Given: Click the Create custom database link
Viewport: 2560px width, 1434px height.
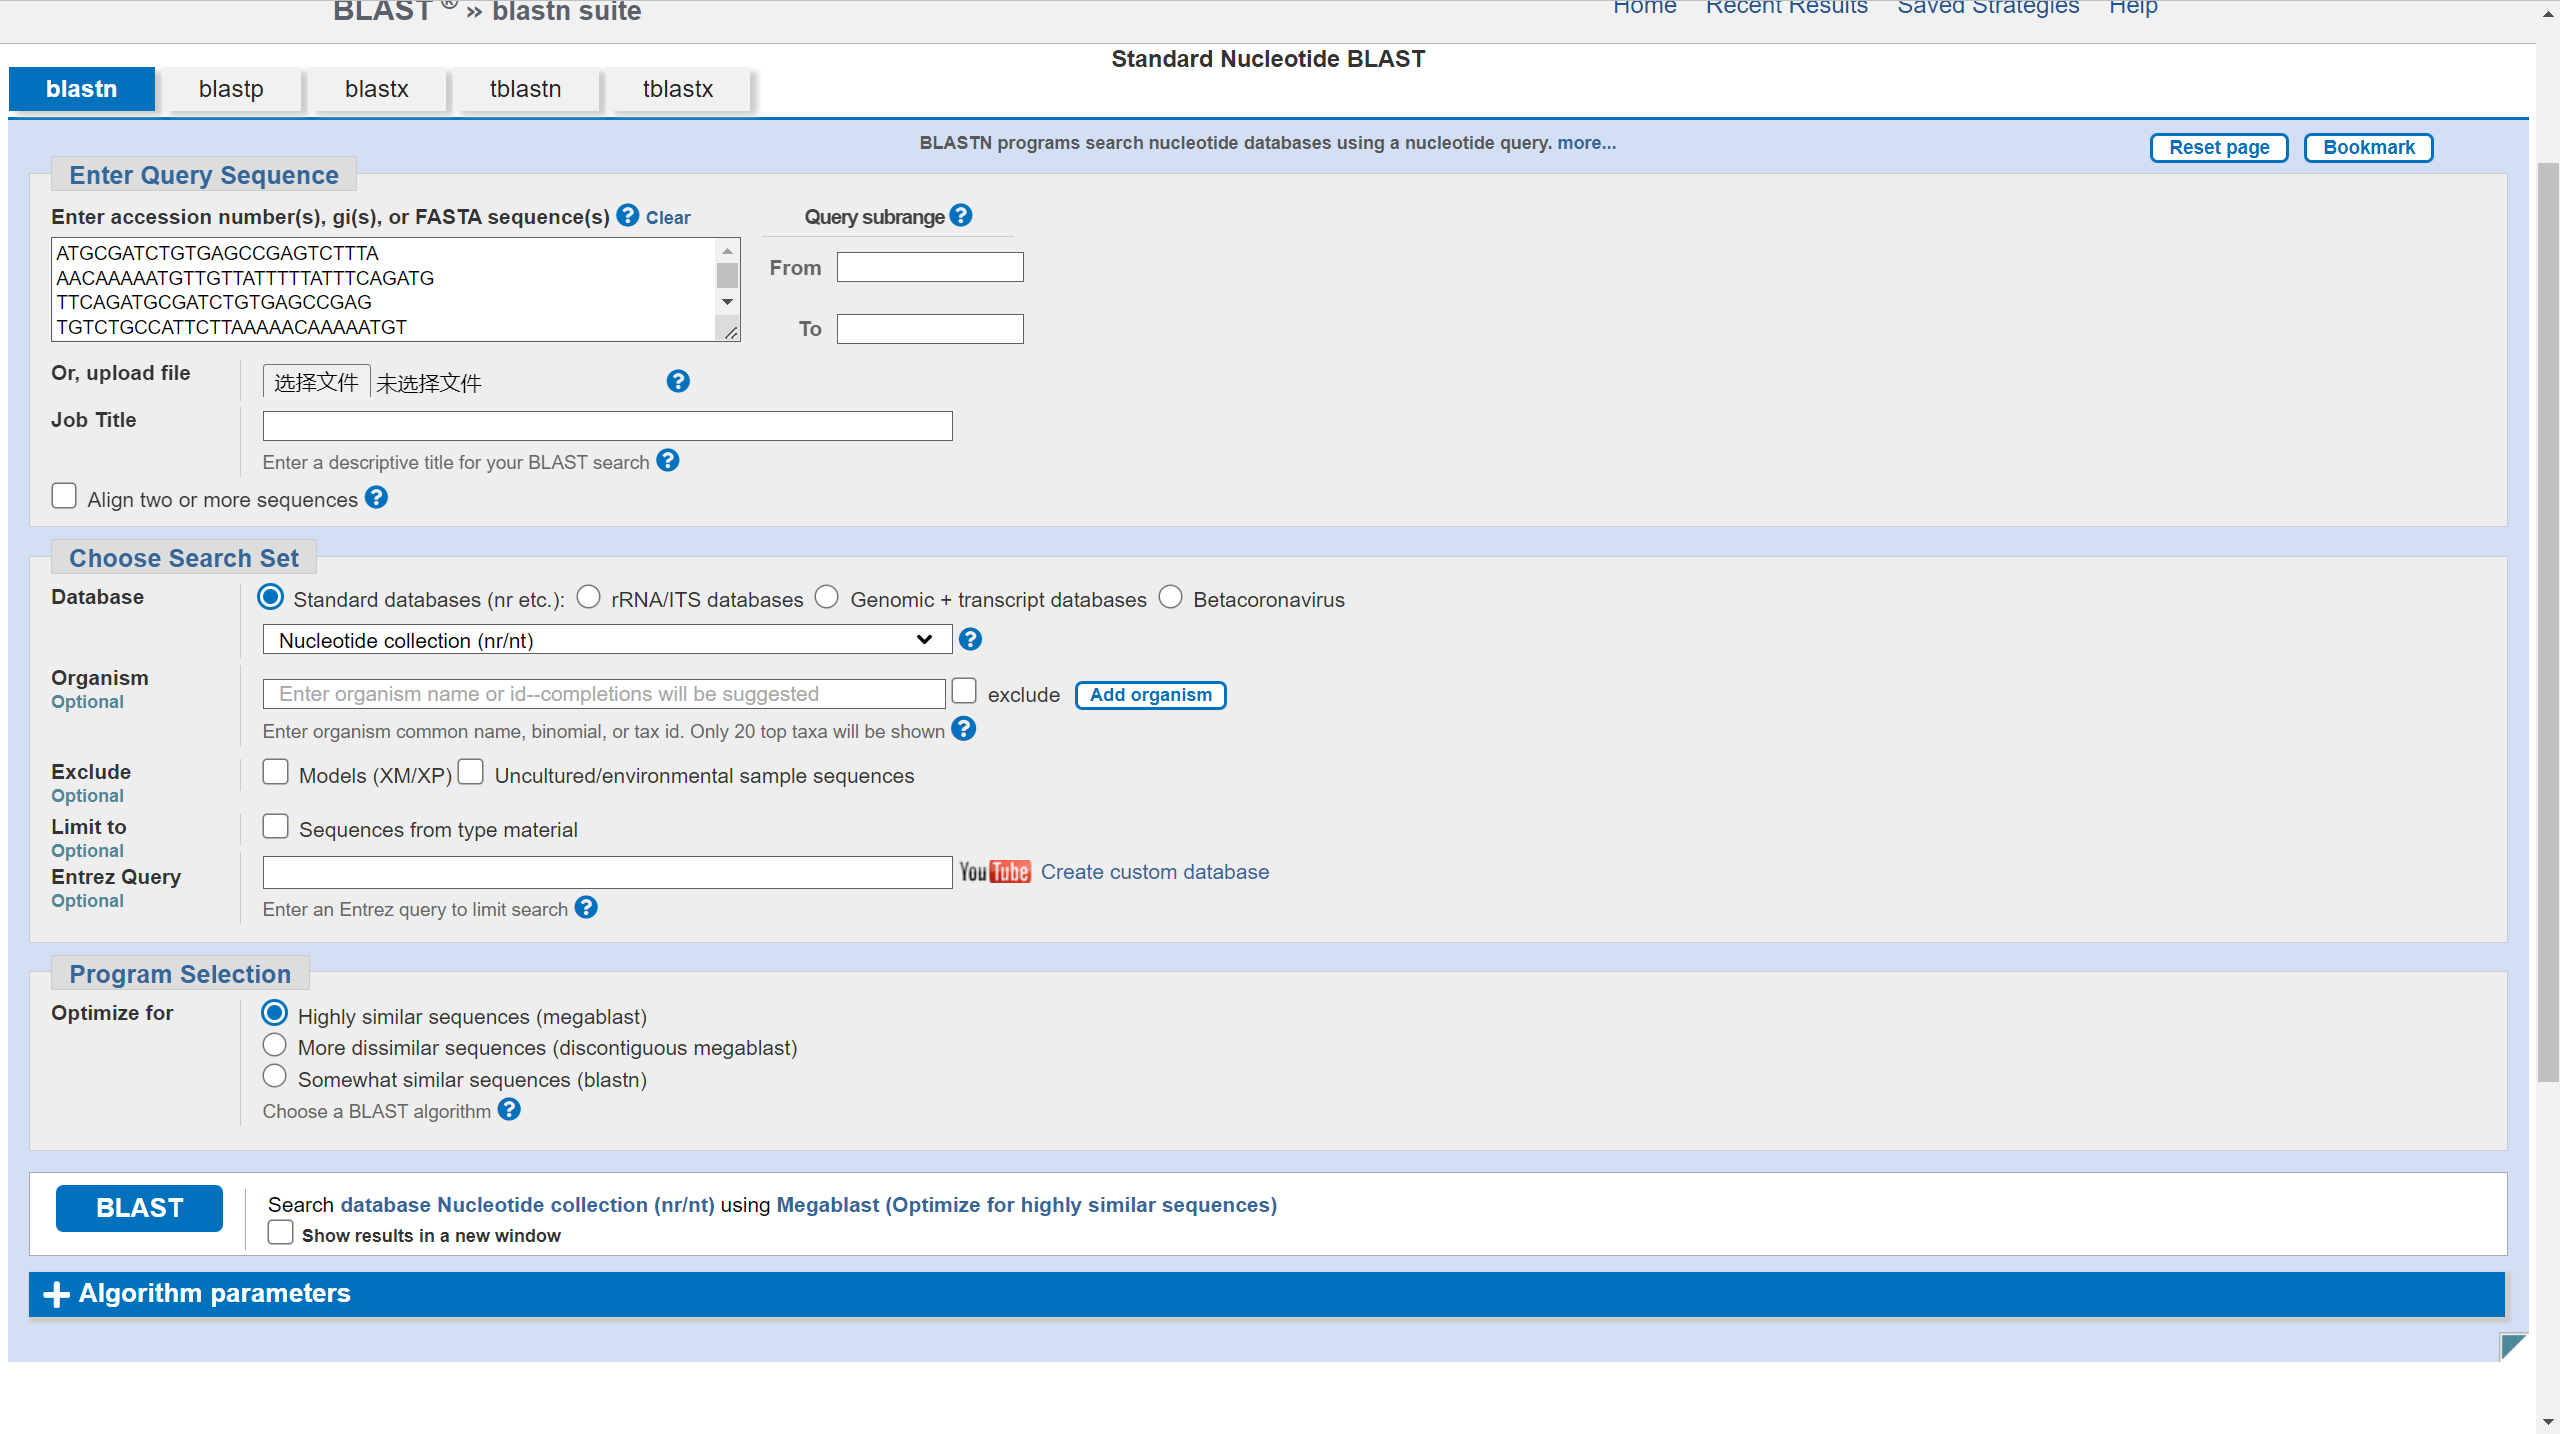Looking at the screenshot, I should (x=1154, y=872).
